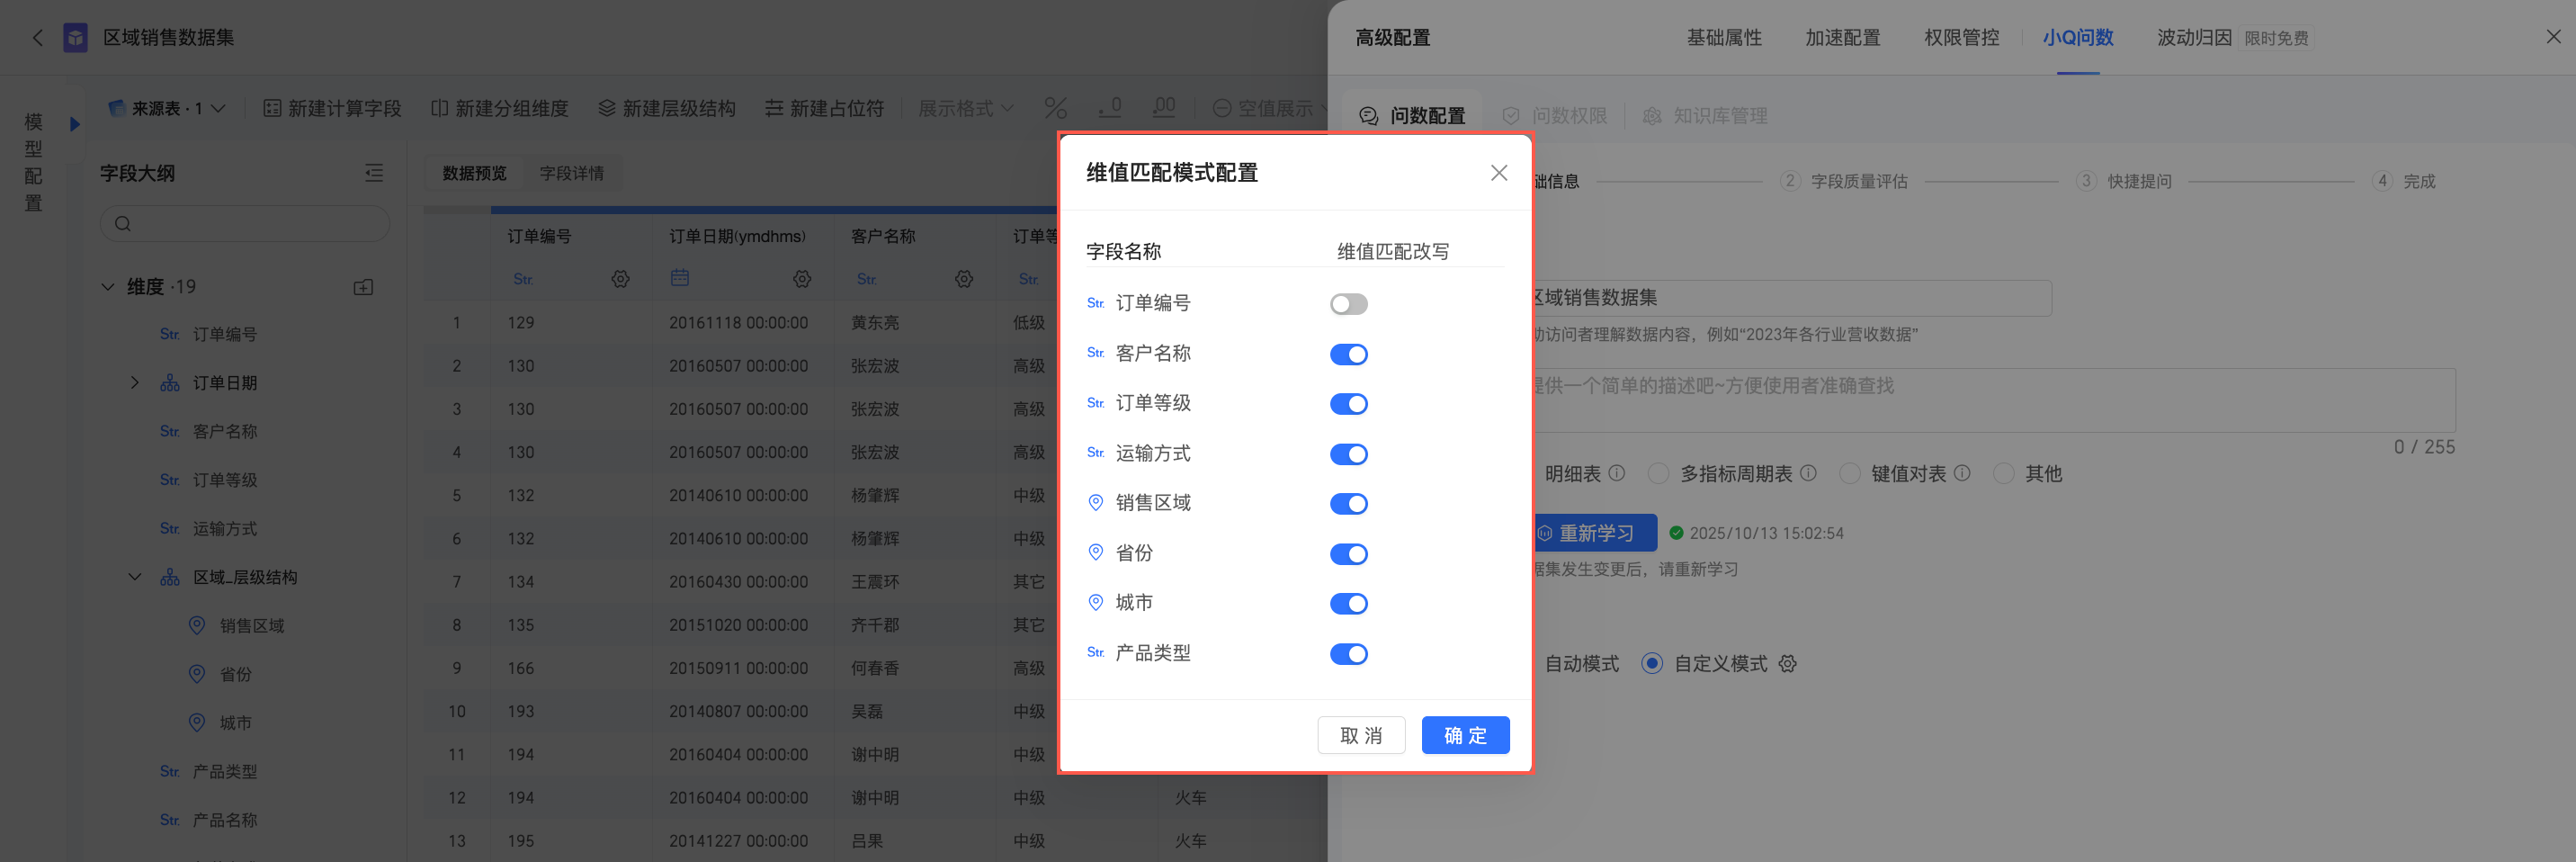Collapse the 维度 · 19 group
The height and width of the screenshot is (862, 2576).
coord(108,287)
